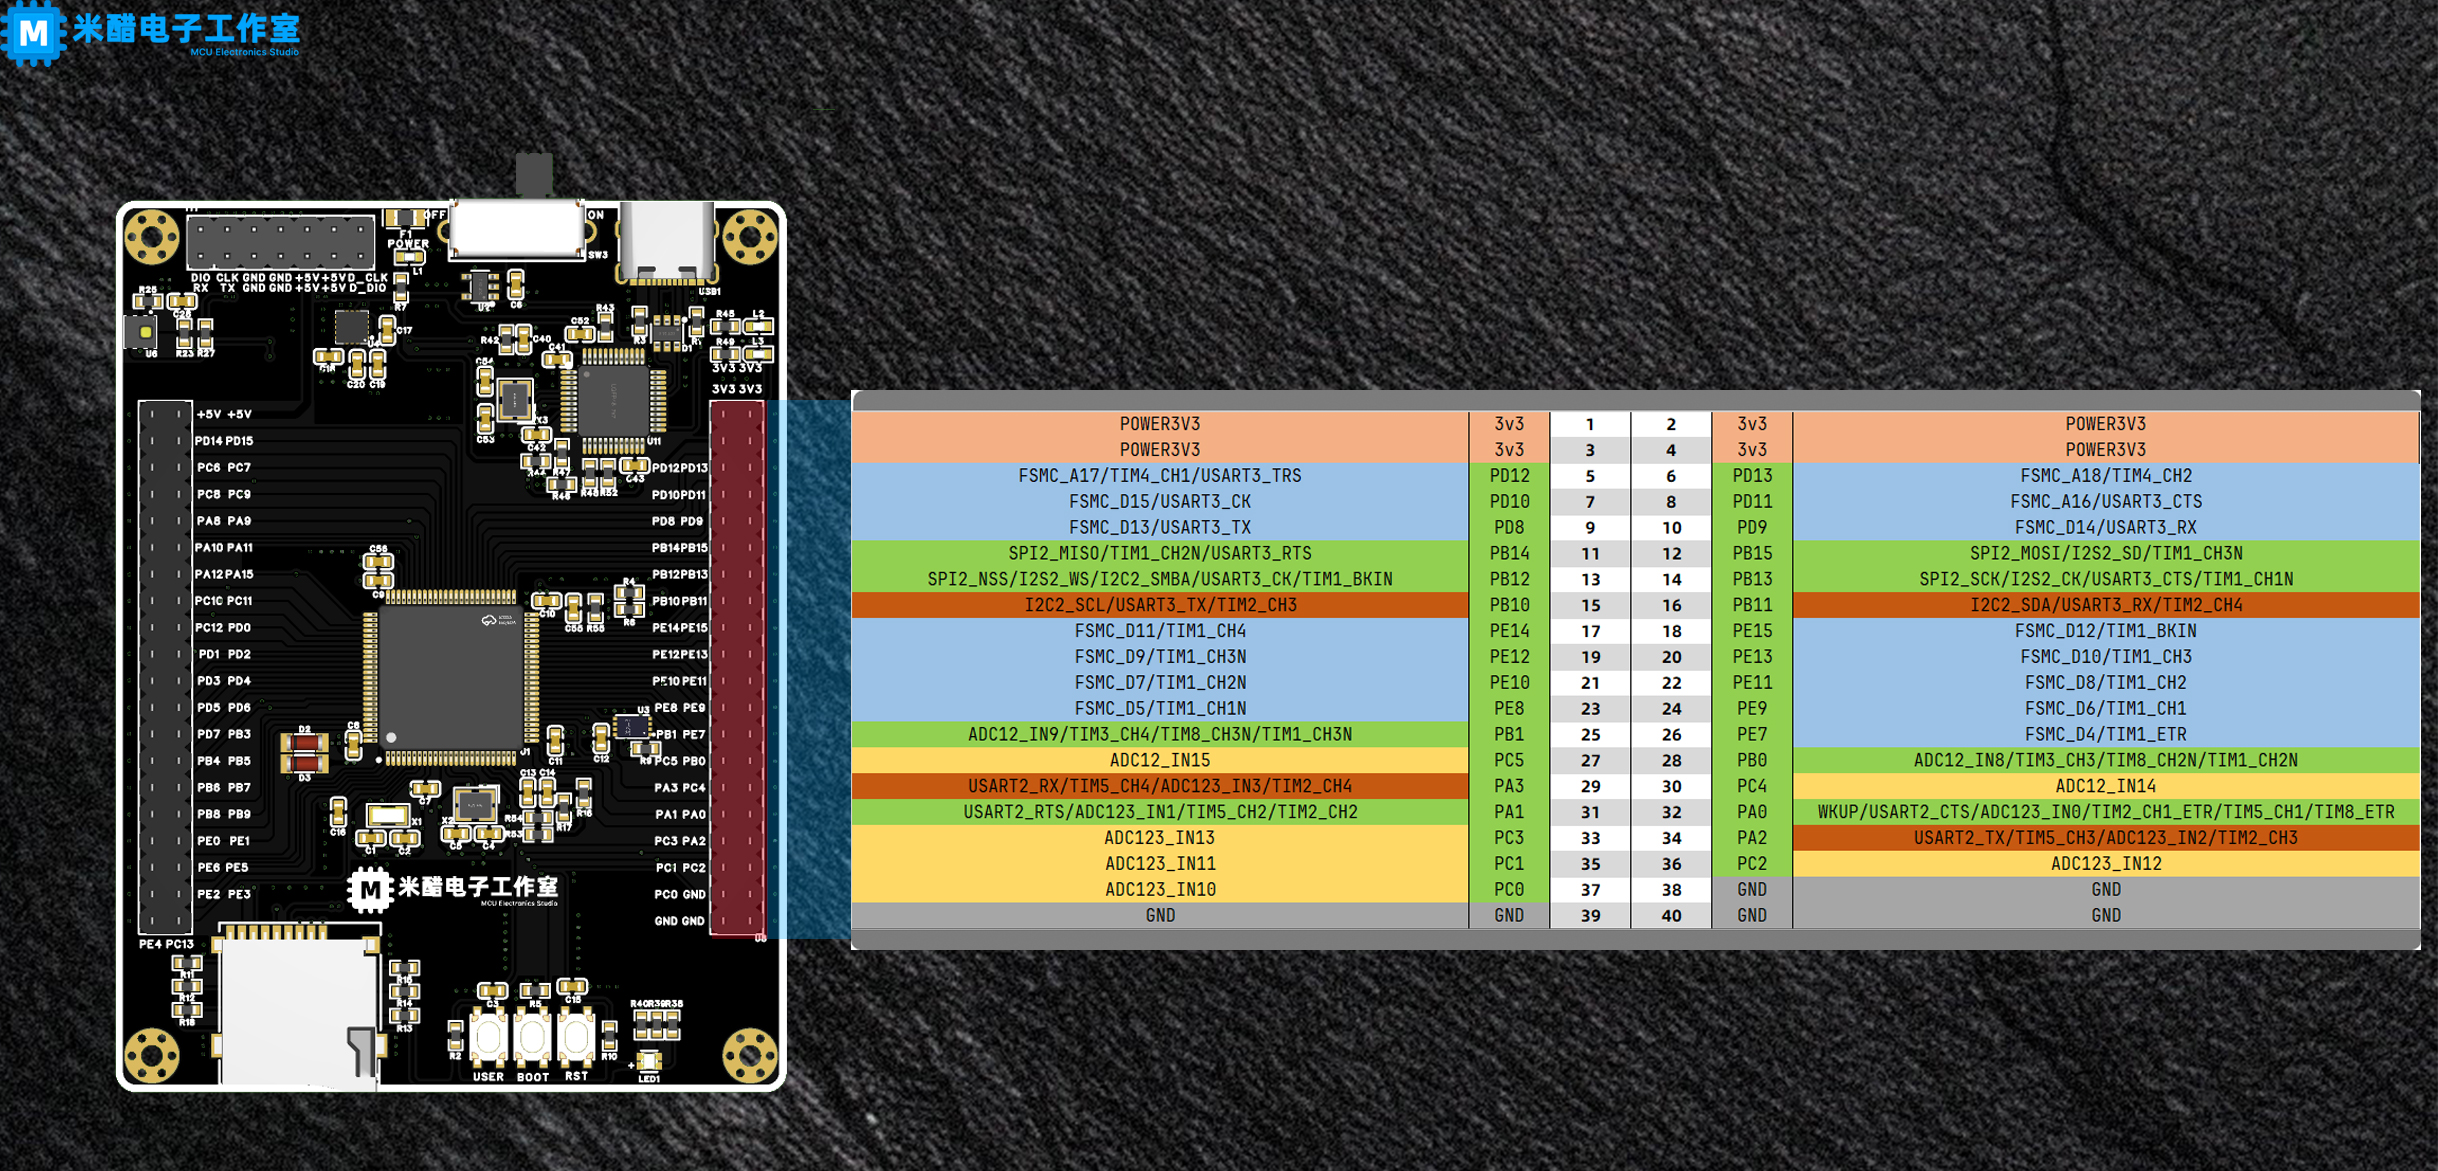Click the red 40-pin header connector
This screenshot has height=1171, width=2438.
(738, 667)
